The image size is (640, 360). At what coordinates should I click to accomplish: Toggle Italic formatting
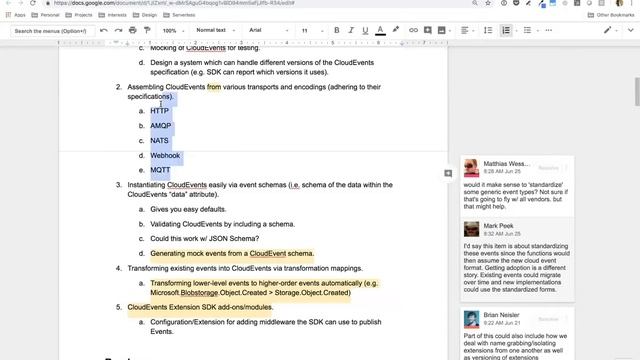[x=351, y=30]
